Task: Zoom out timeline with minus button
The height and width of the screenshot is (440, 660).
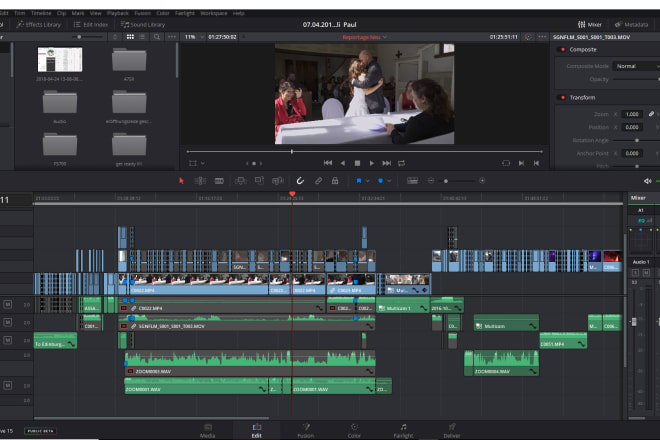Action: pos(431,181)
